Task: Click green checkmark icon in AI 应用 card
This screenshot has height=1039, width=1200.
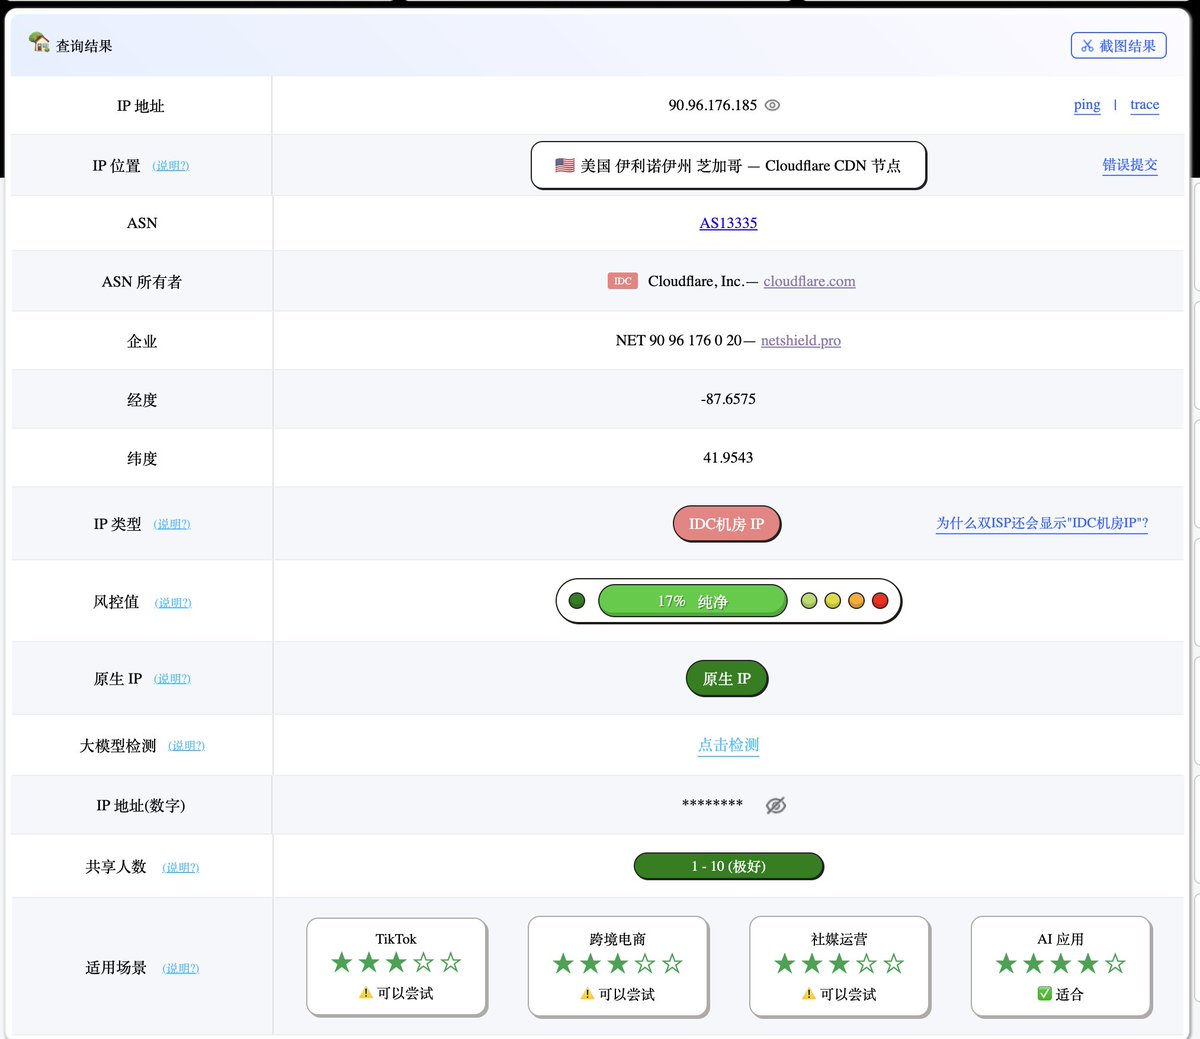Action: click(1044, 994)
